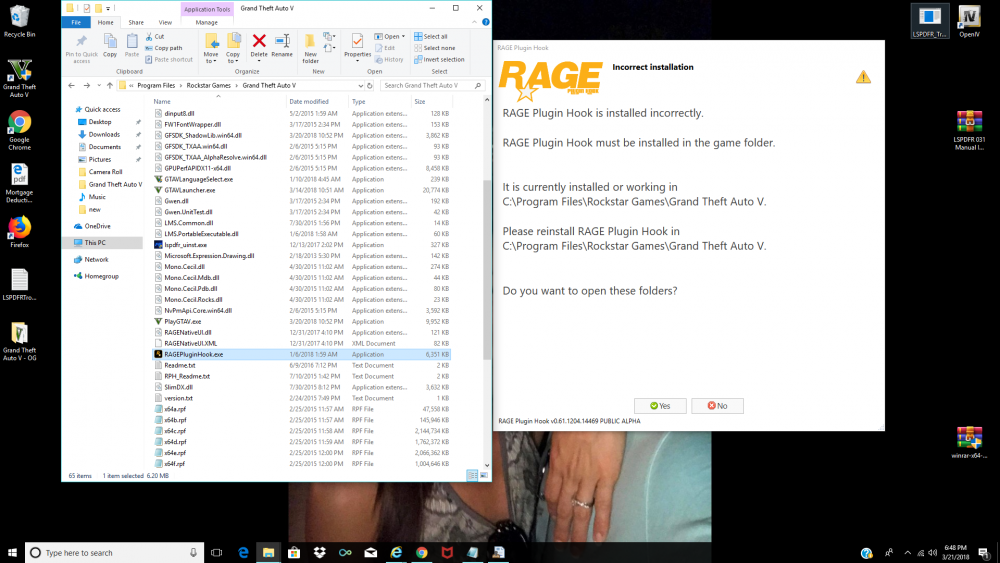Image resolution: width=1000 pixels, height=563 pixels.
Task: Click Copy path in the ribbon
Action: (164, 48)
